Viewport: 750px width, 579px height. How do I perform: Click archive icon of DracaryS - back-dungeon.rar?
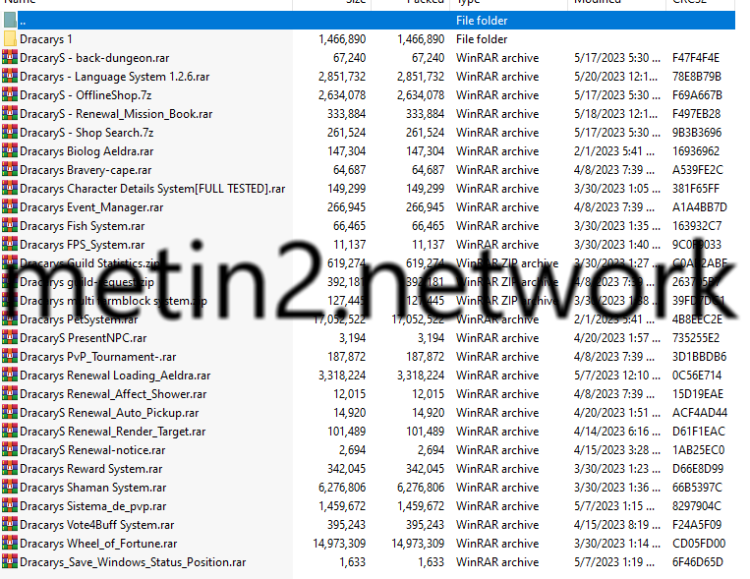[x=10, y=57]
